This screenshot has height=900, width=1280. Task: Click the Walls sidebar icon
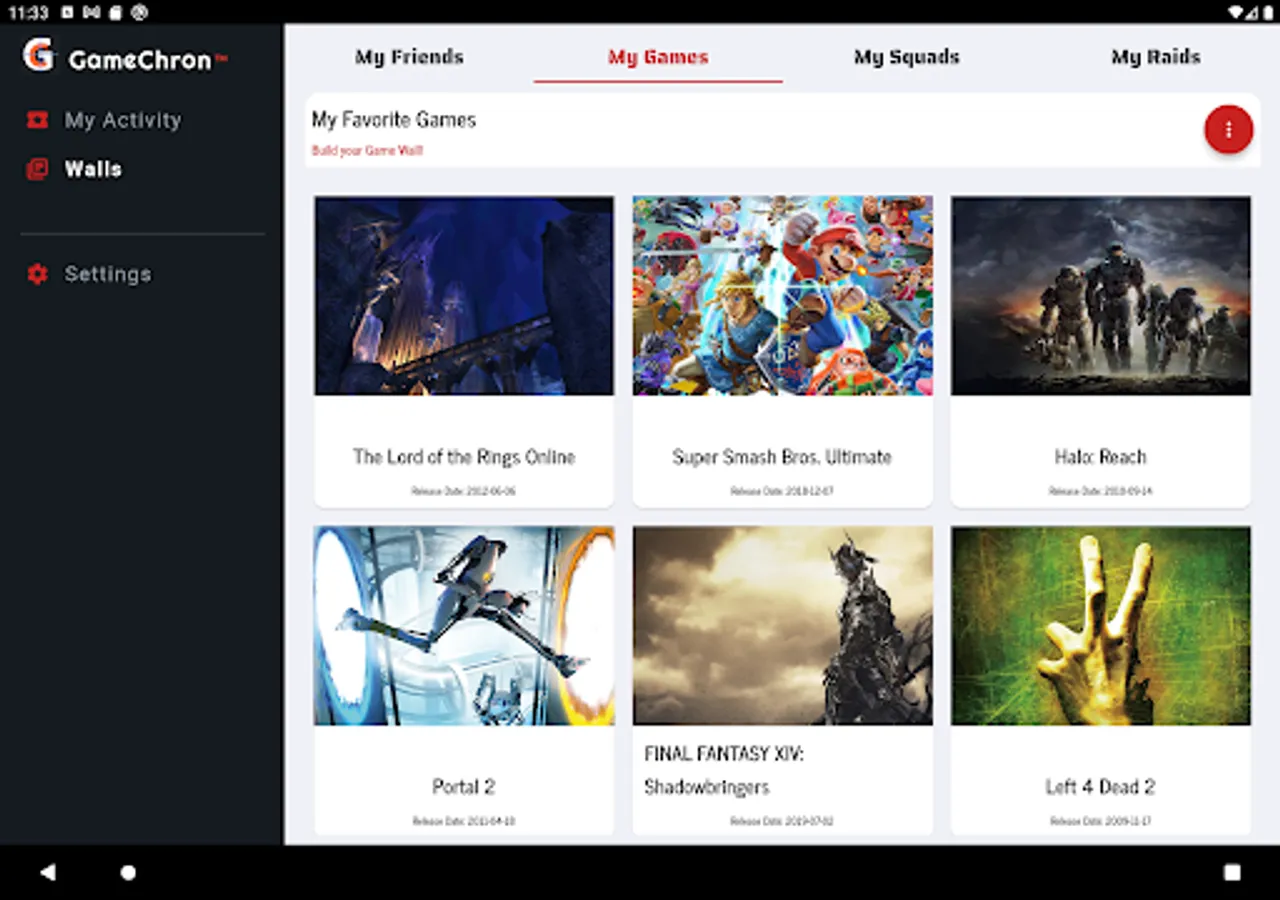pos(37,169)
